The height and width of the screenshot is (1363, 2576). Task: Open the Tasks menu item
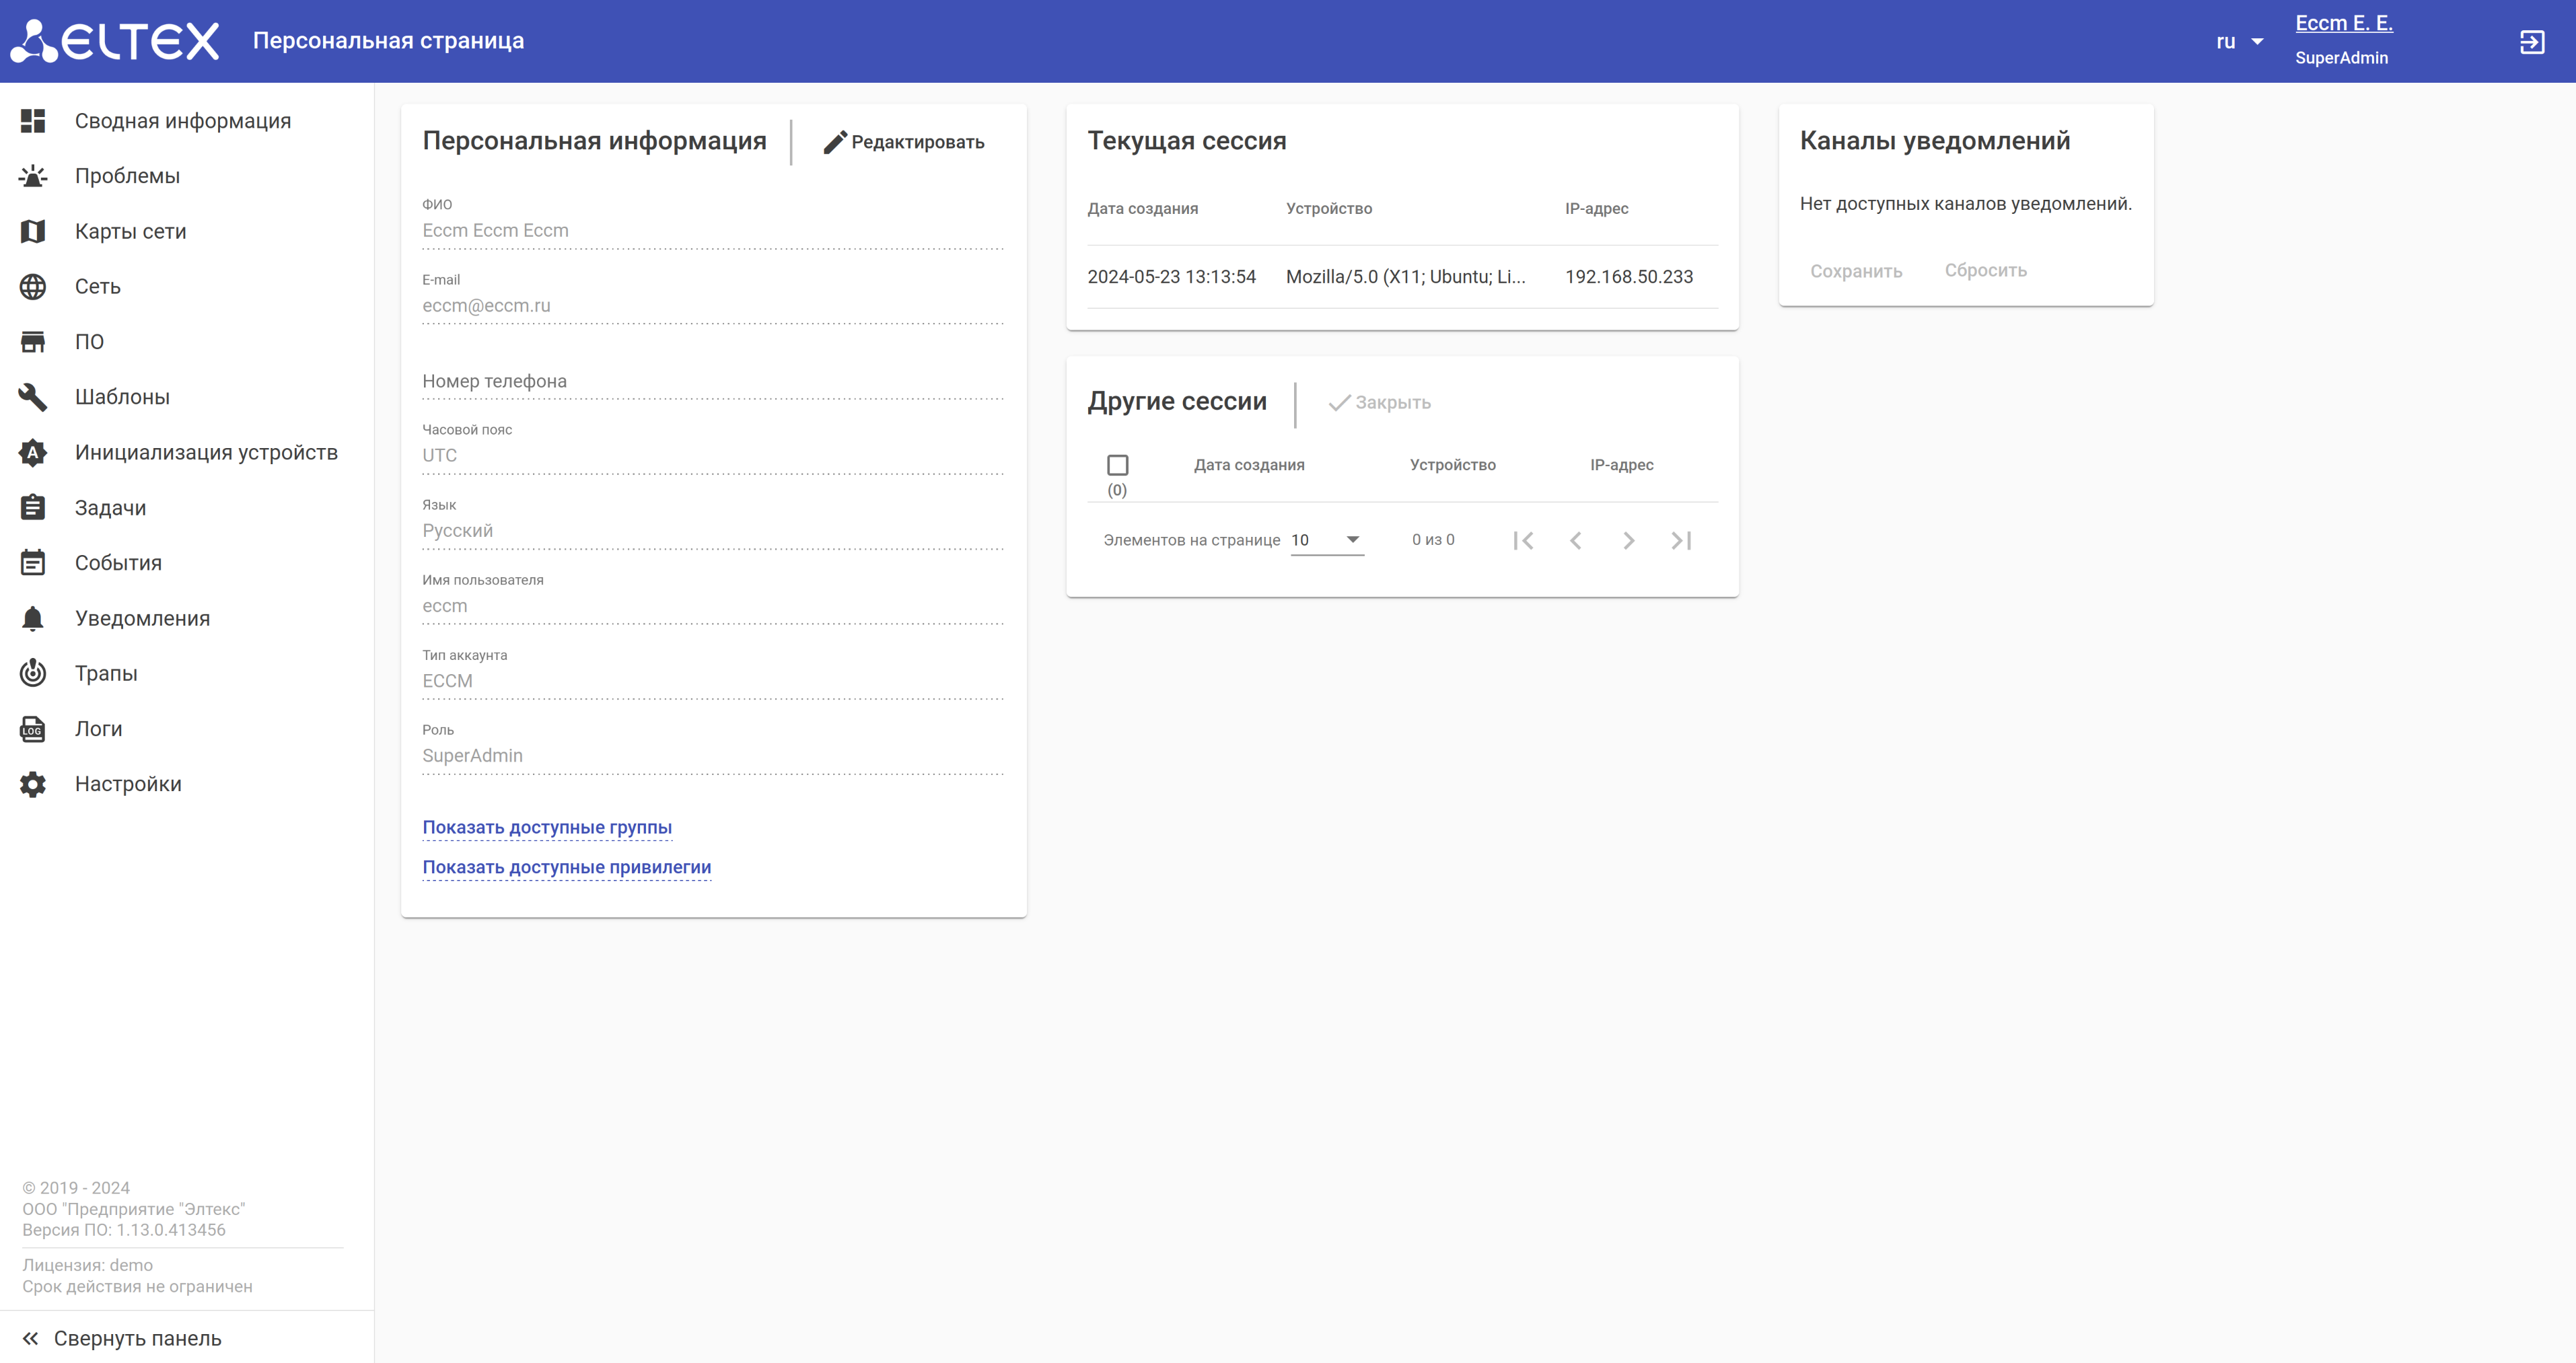click(x=110, y=508)
